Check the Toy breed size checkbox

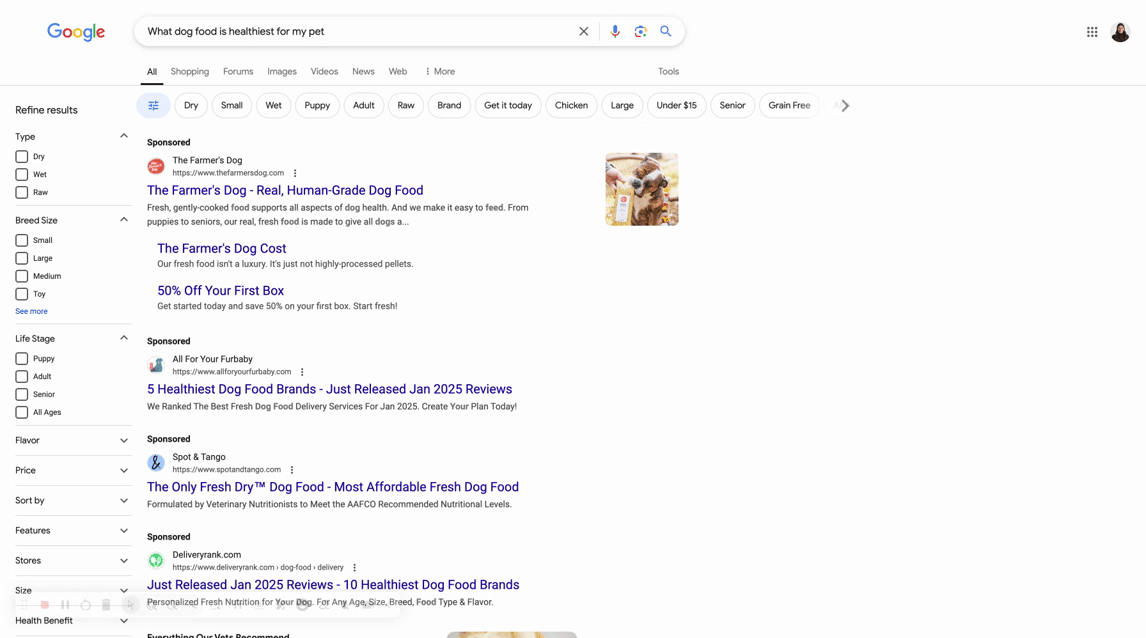coord(22,294)
